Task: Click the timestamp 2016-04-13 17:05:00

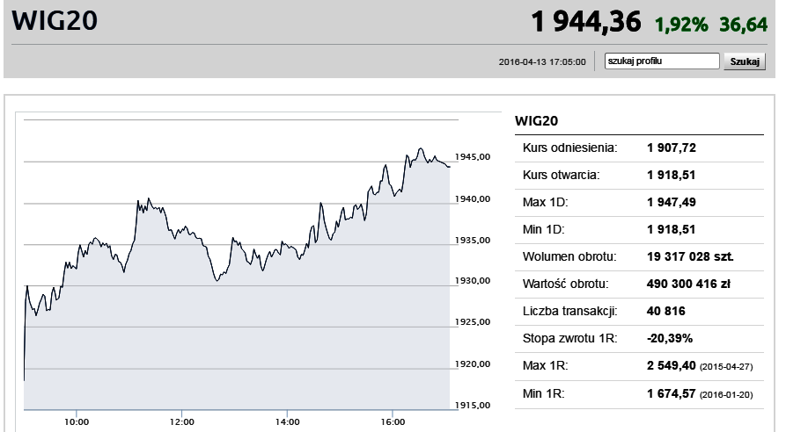Action: click(x=542, y=62)
